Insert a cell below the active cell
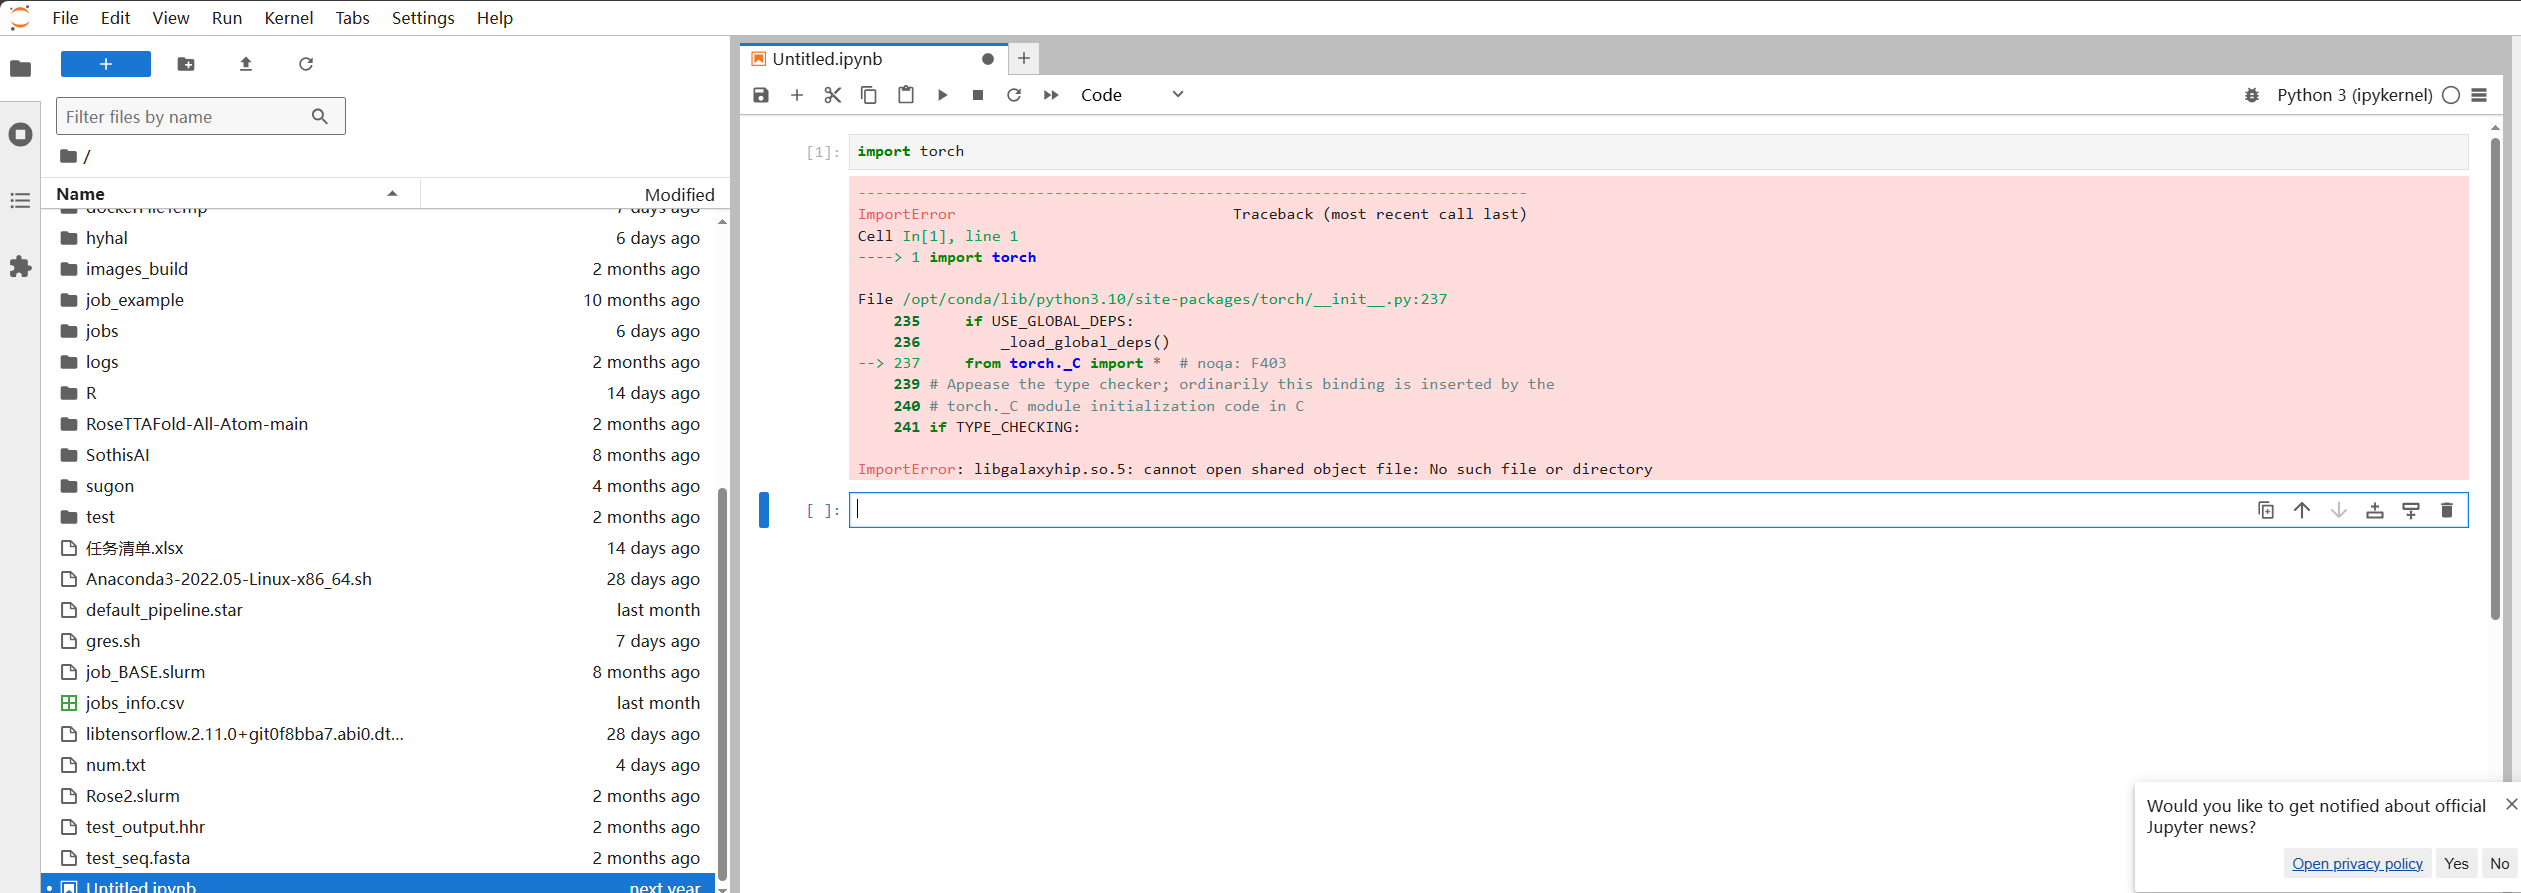The height and width of the screenshot is (893, 2521). 2411,510
